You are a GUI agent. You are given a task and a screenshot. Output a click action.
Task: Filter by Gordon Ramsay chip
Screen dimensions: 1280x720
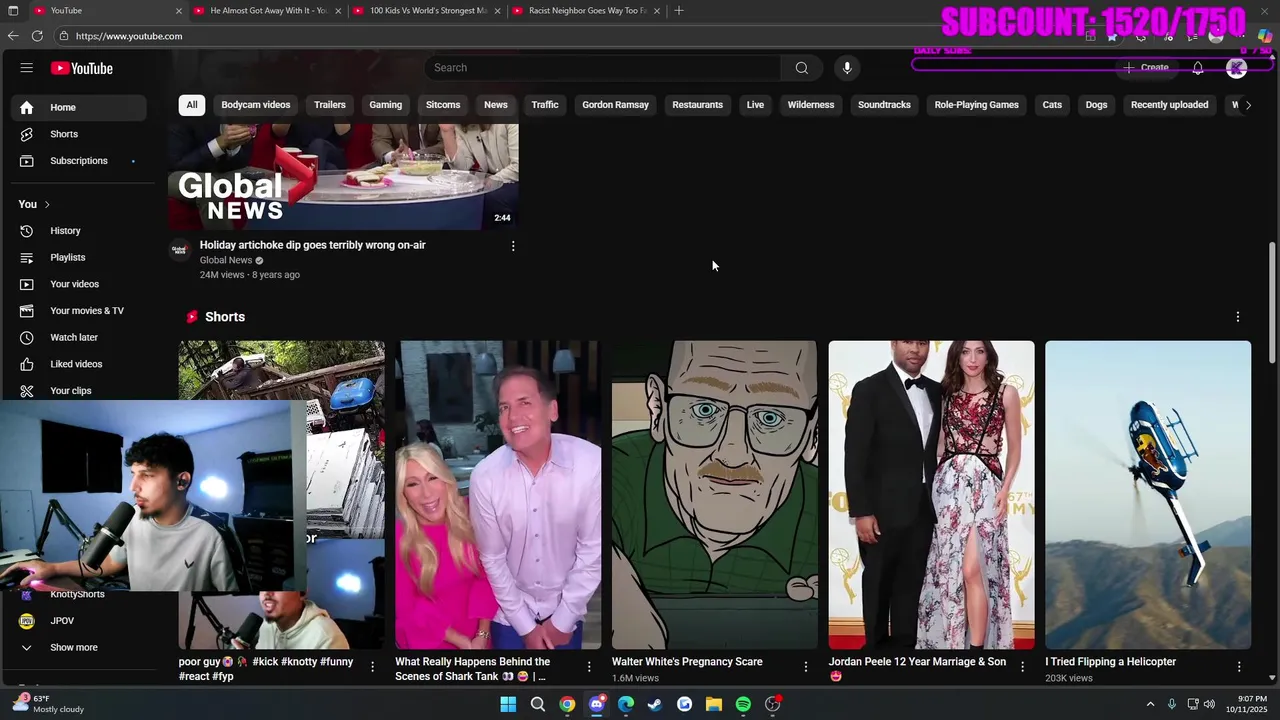click(615, 105)
